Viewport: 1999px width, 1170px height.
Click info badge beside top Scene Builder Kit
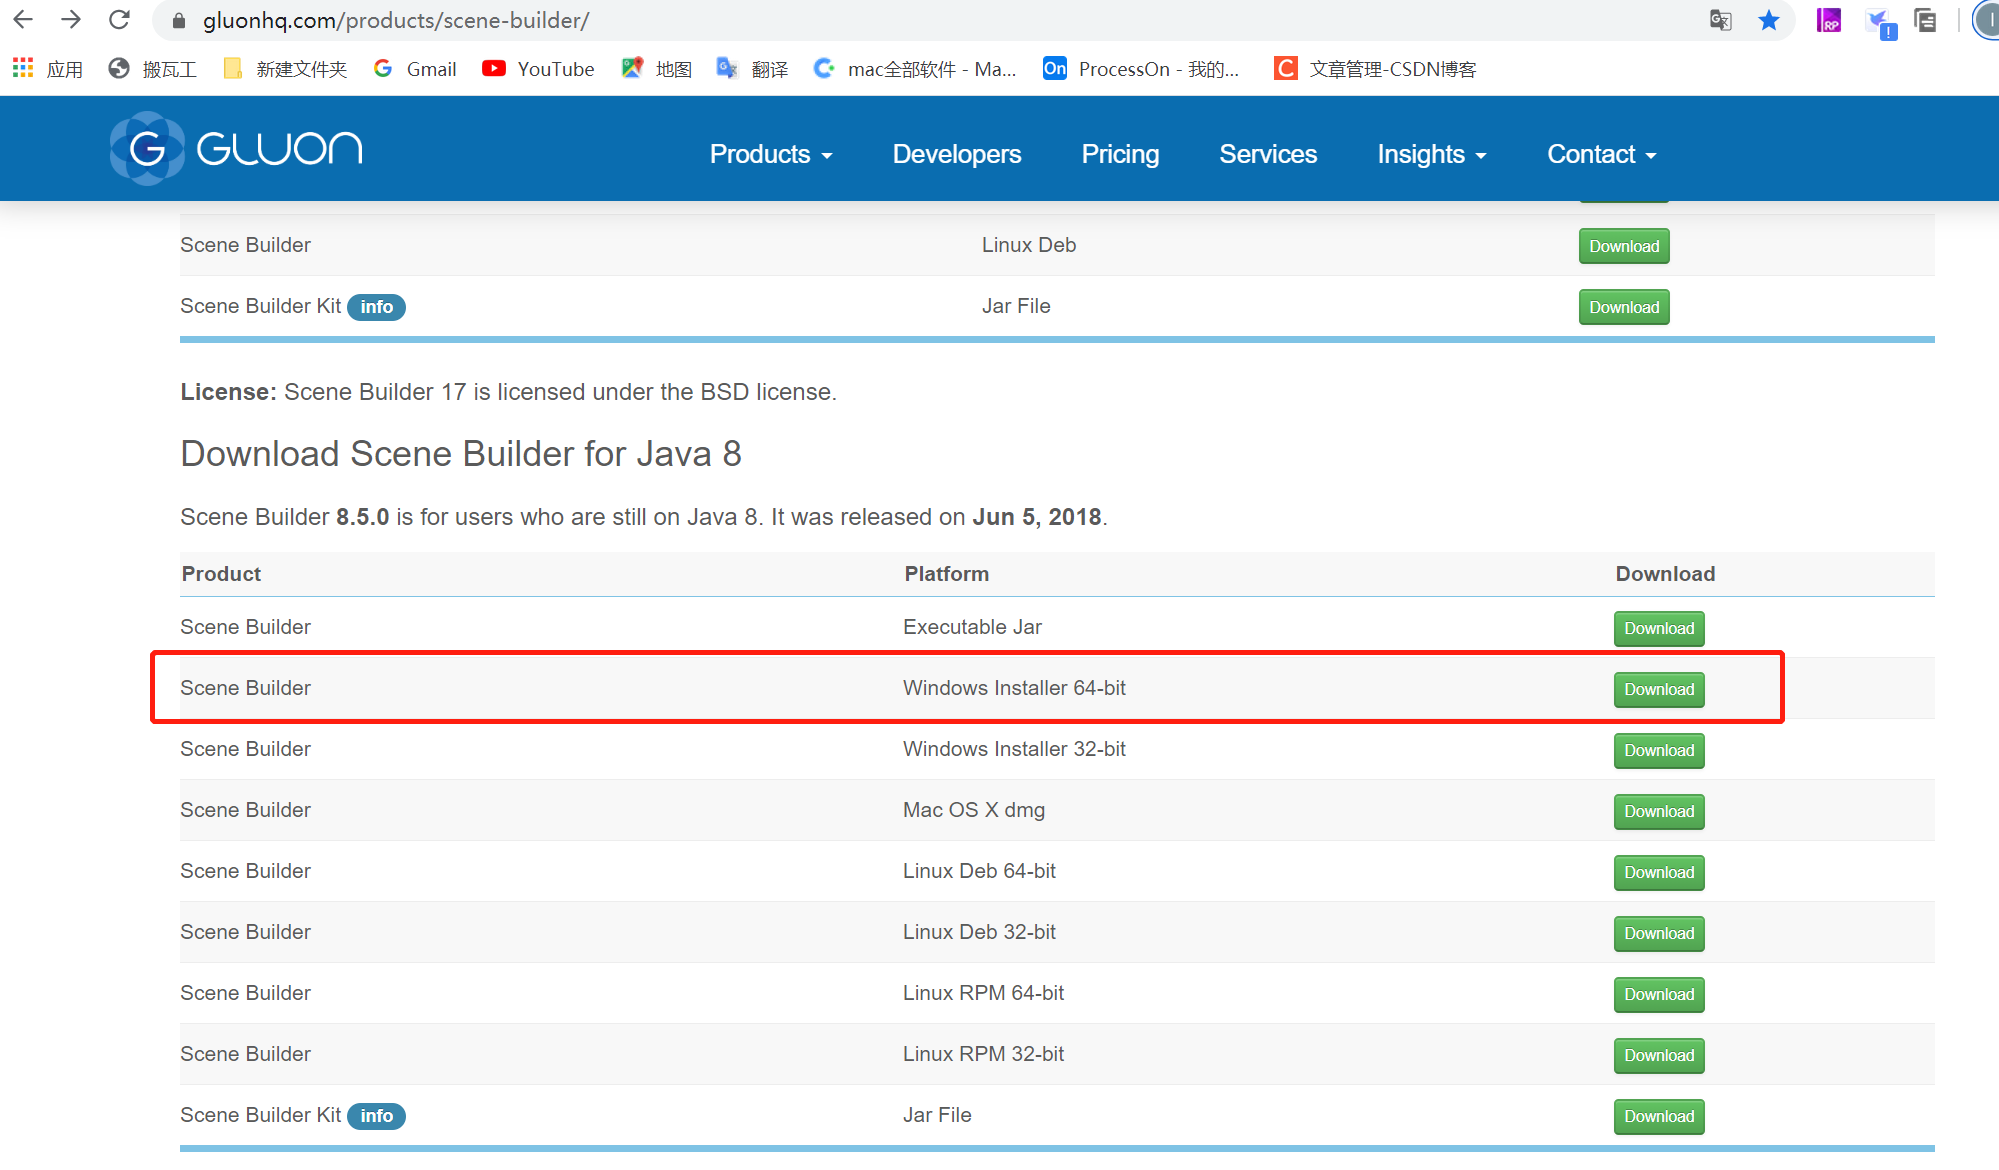(x=376, y=307)
